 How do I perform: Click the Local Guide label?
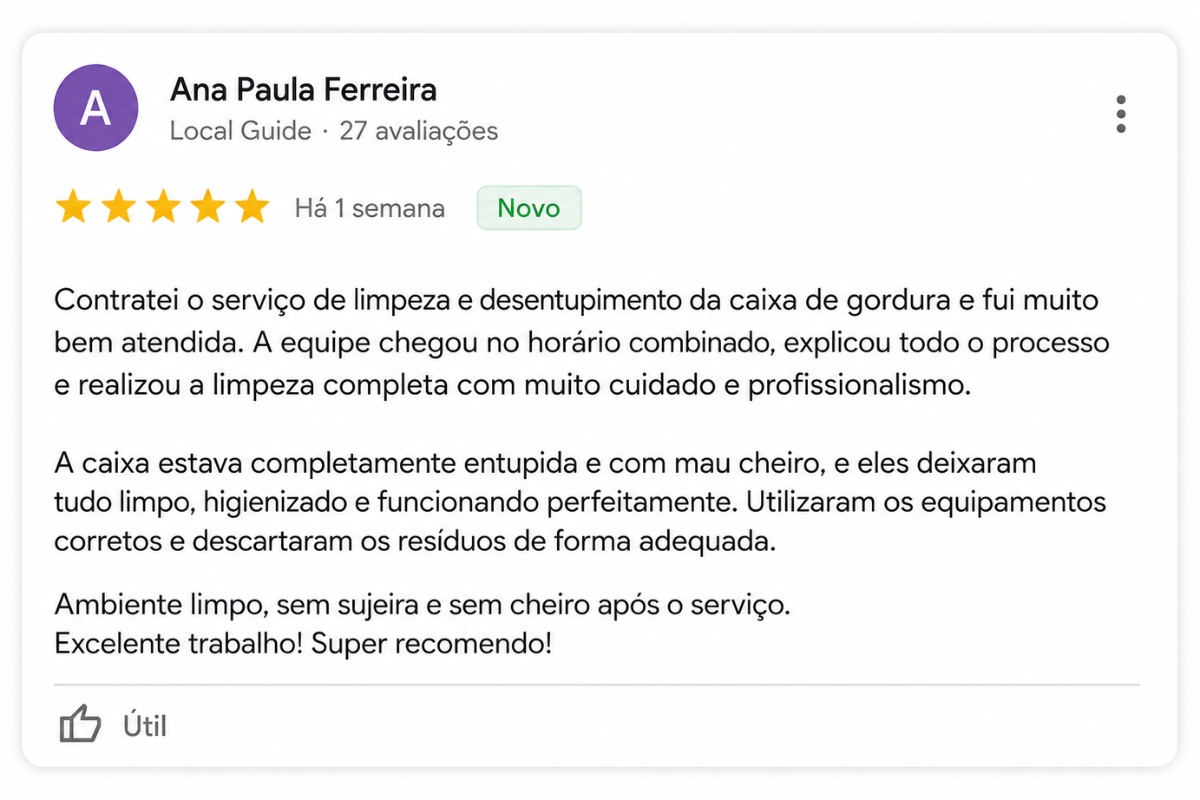240,131
